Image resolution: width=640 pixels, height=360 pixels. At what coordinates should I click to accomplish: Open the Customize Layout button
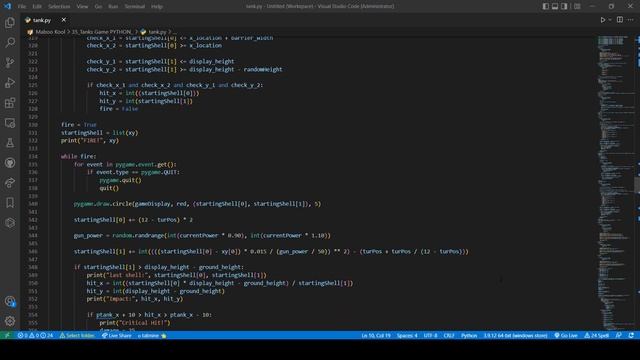pos(577,6)
